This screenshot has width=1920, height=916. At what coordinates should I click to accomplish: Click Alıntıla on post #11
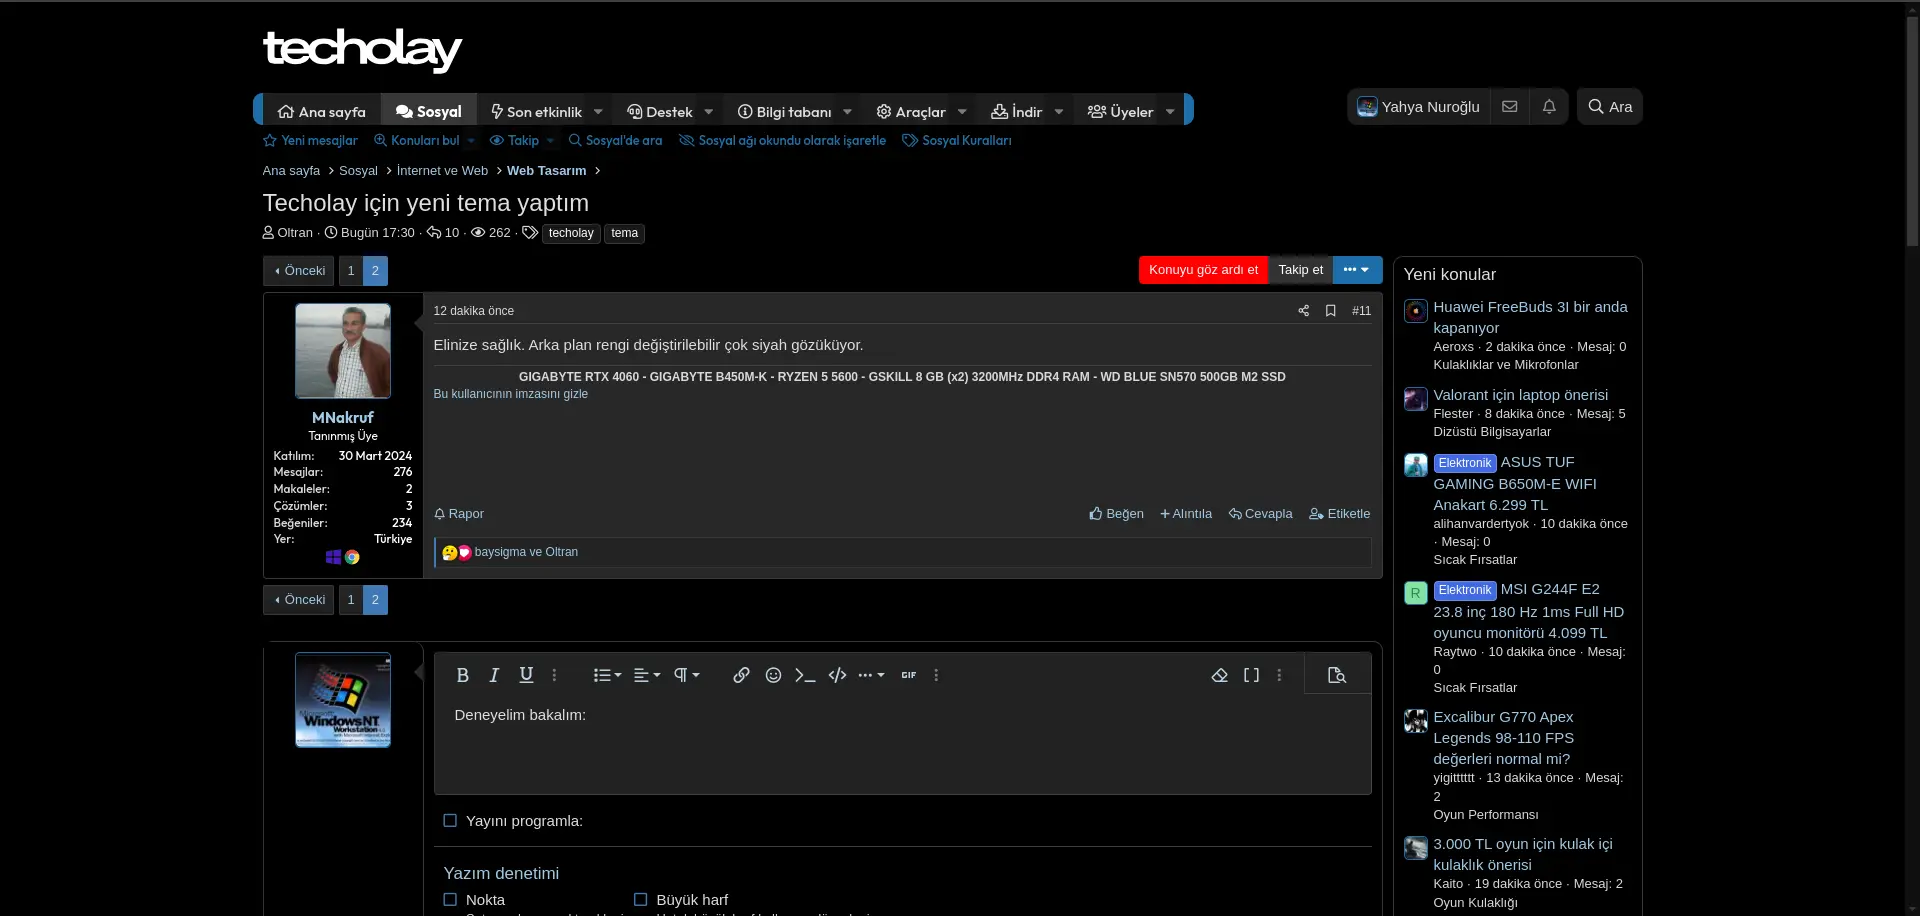(1186, 514)
